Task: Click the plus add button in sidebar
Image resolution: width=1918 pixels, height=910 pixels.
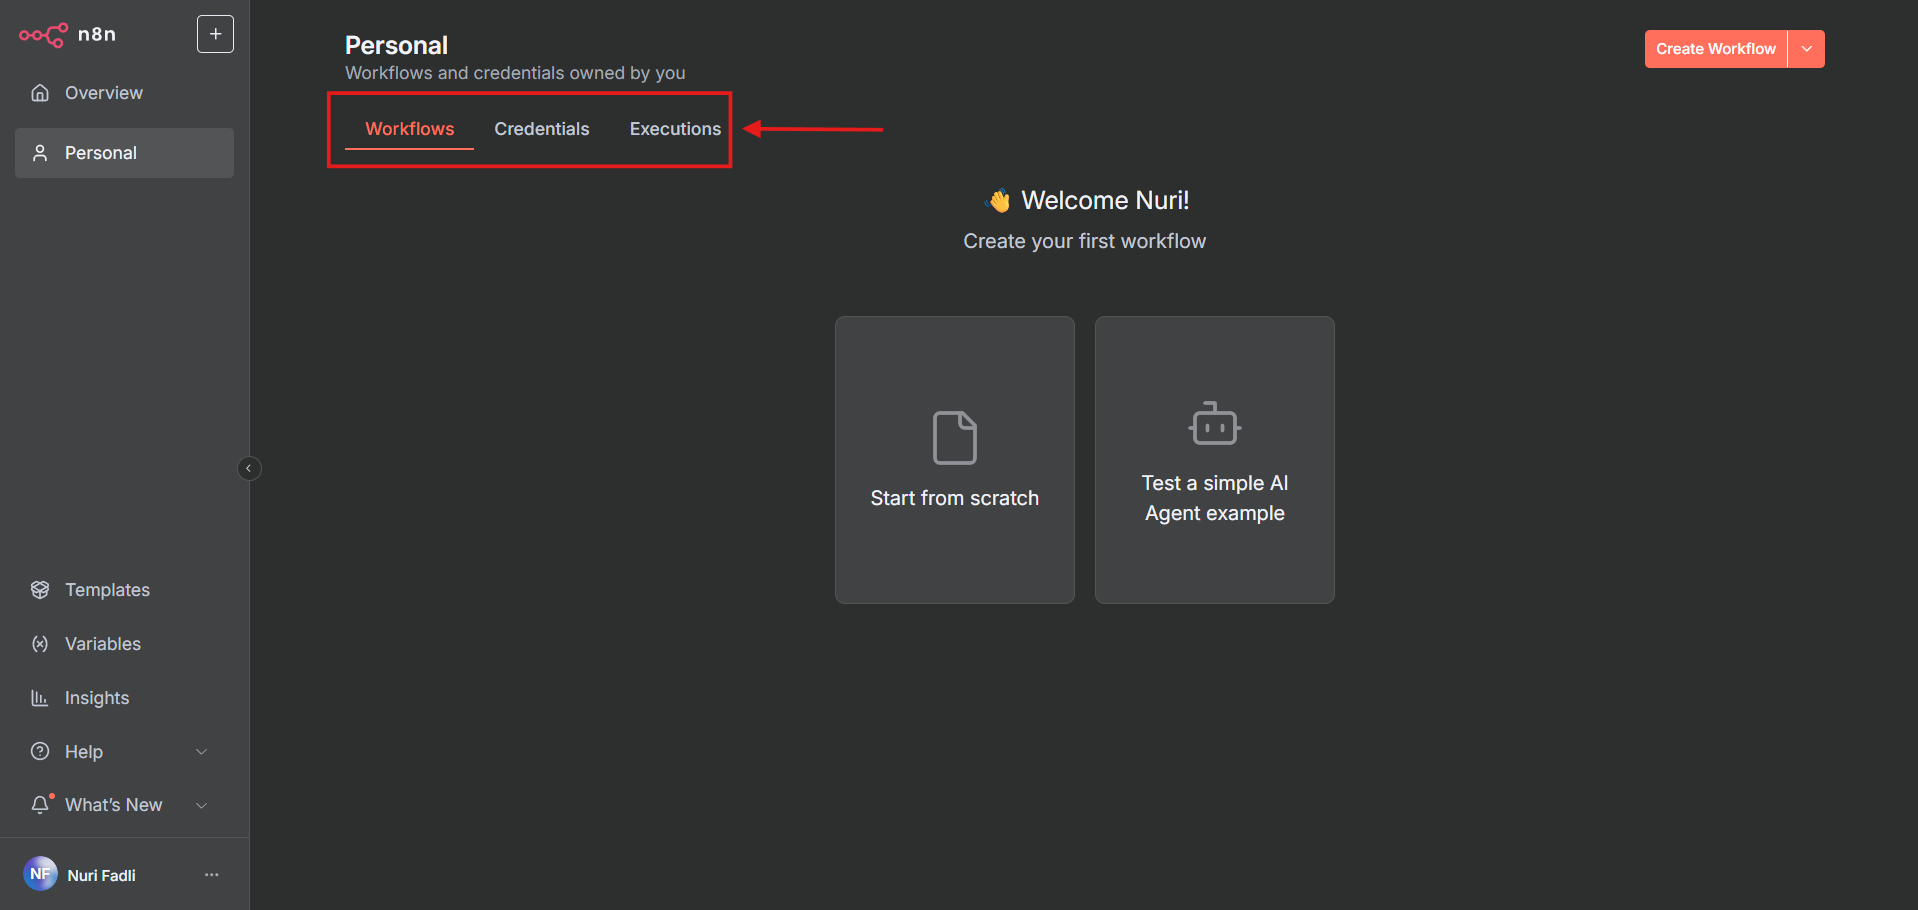Action: tap(215, 34)
